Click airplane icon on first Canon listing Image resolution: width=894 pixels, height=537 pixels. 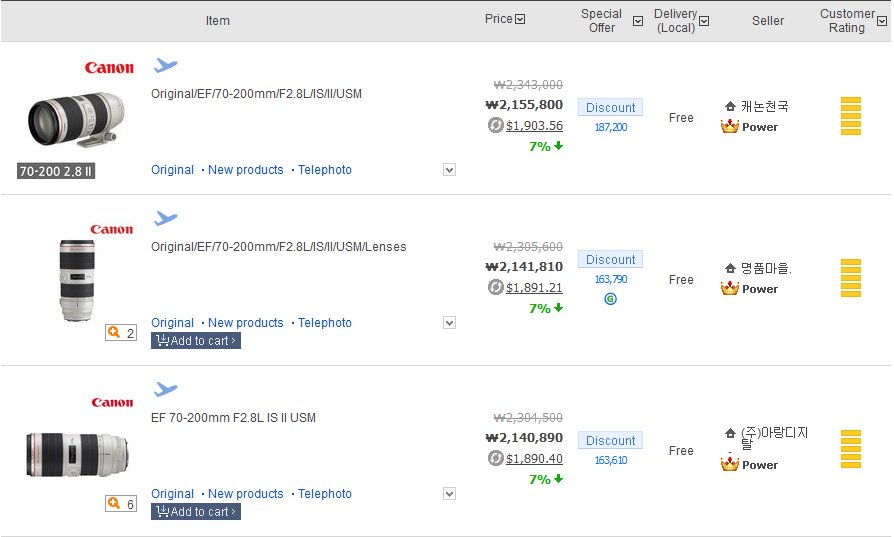point(165,66)
